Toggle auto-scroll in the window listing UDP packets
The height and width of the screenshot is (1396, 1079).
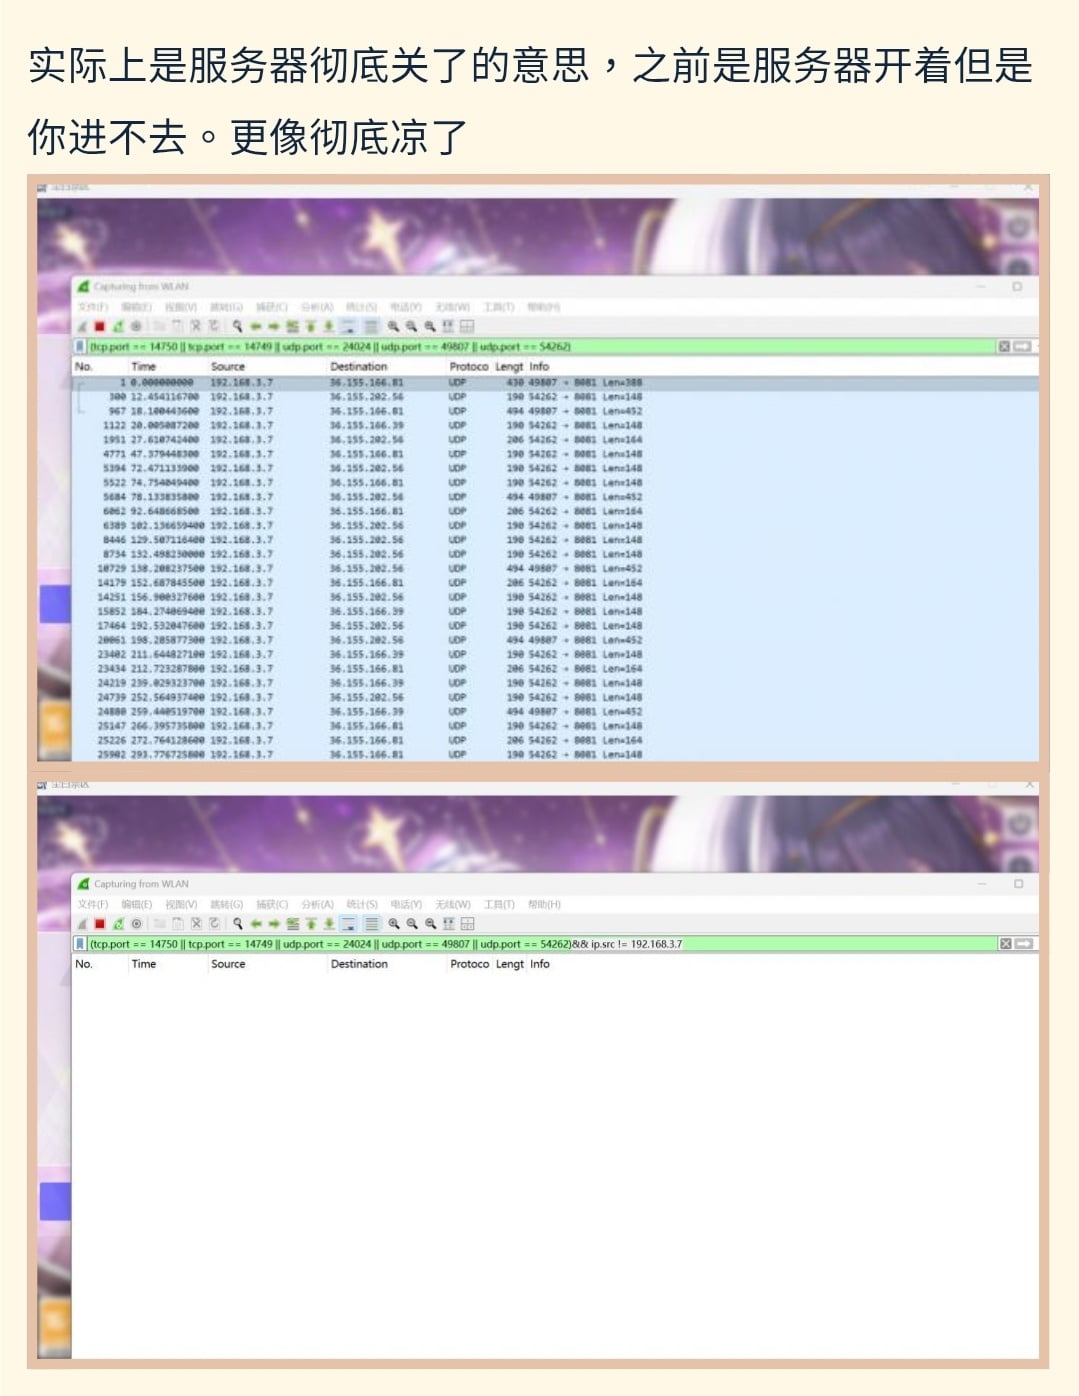point(348,326)
